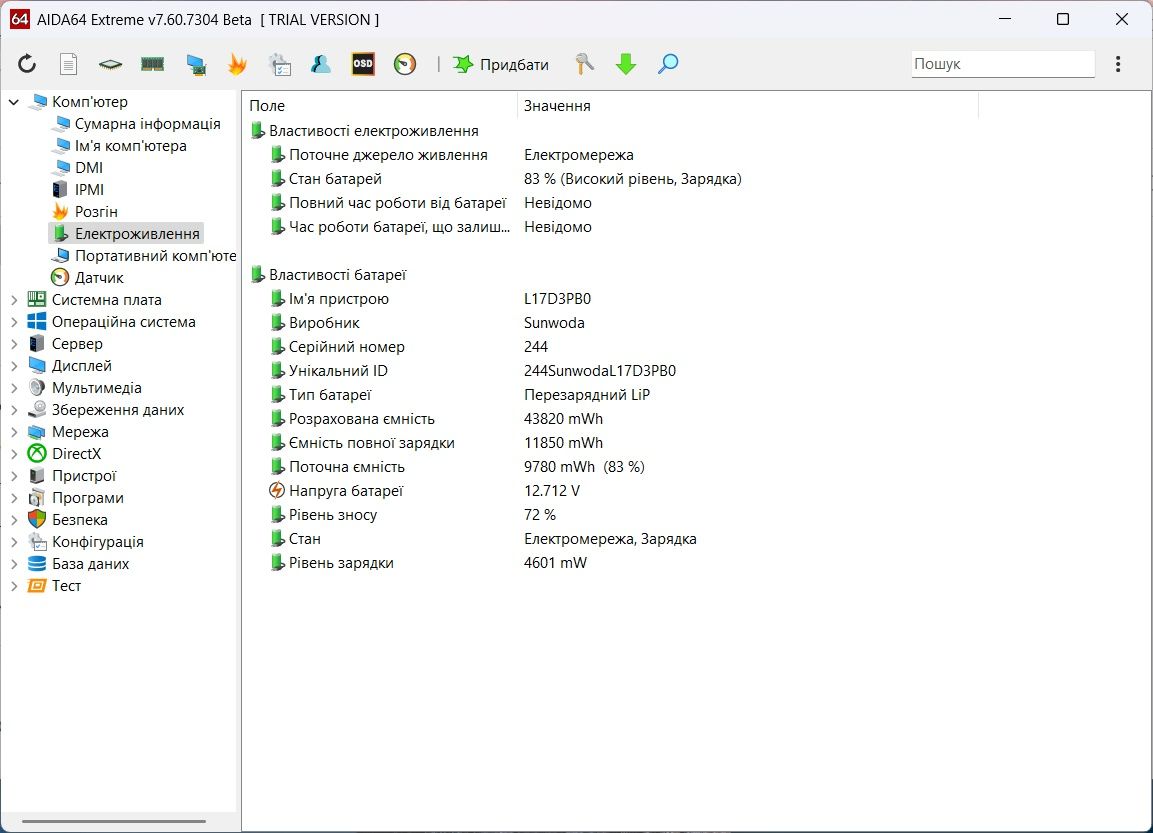The image size is (1153, 833).
Task: Click the magnifier search icon
Action: 668,64
